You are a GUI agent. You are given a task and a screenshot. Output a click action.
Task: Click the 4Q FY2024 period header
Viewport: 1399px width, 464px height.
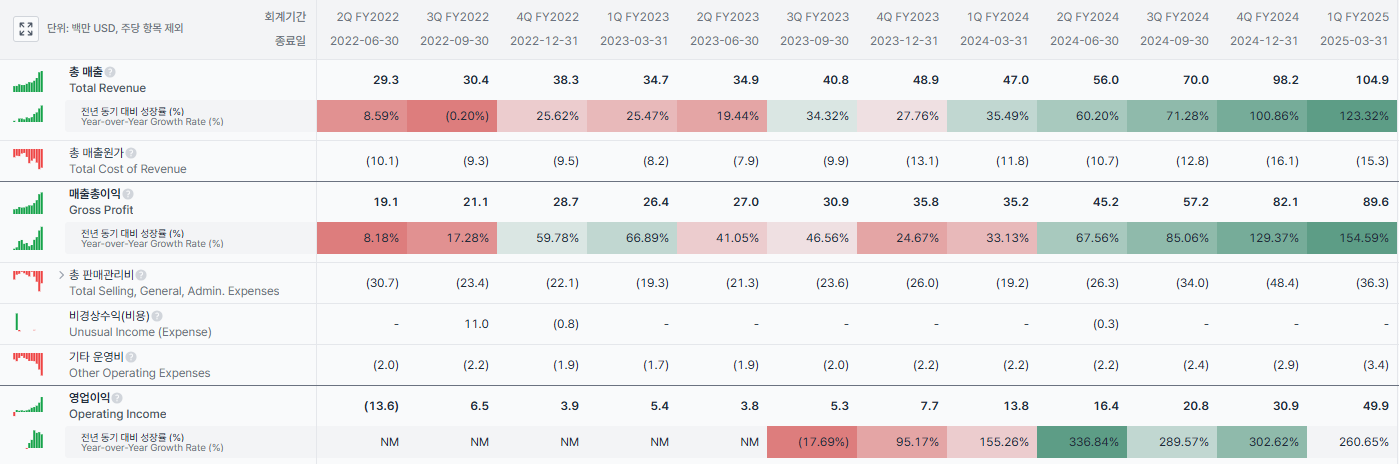1267,17
